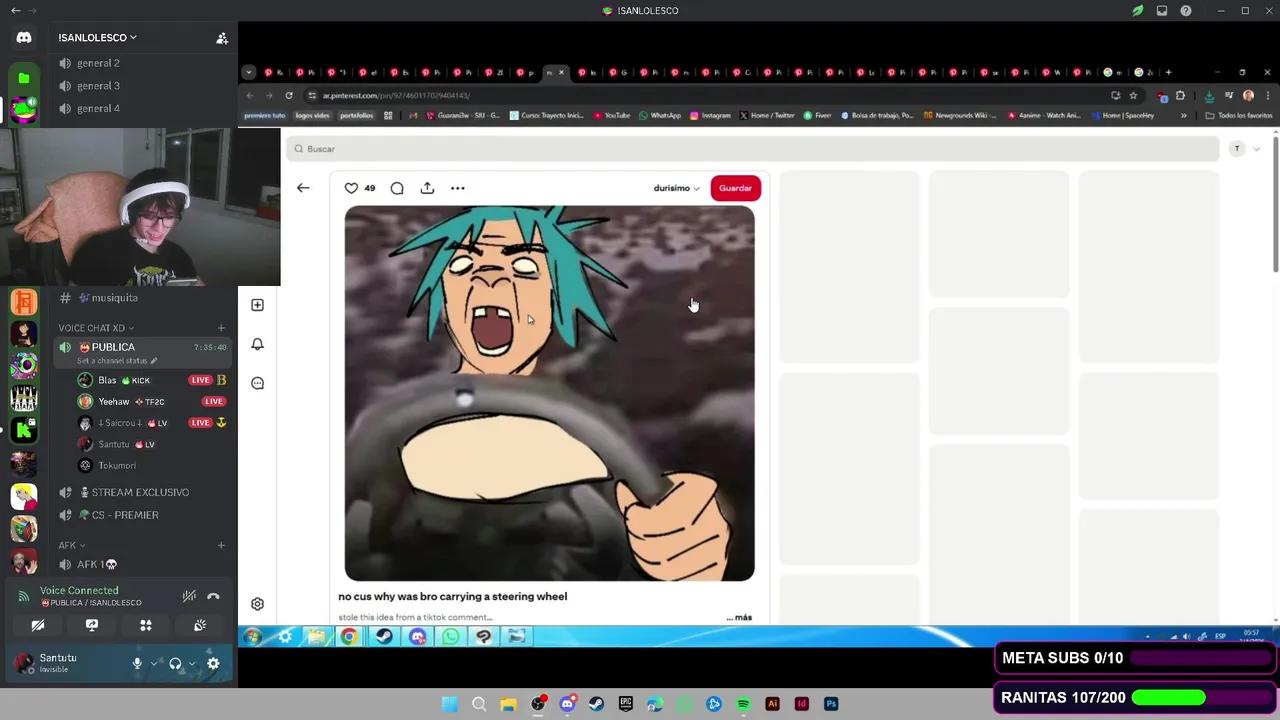Open headphone output options chevron
1280x720 pixels.
point(192,663)
